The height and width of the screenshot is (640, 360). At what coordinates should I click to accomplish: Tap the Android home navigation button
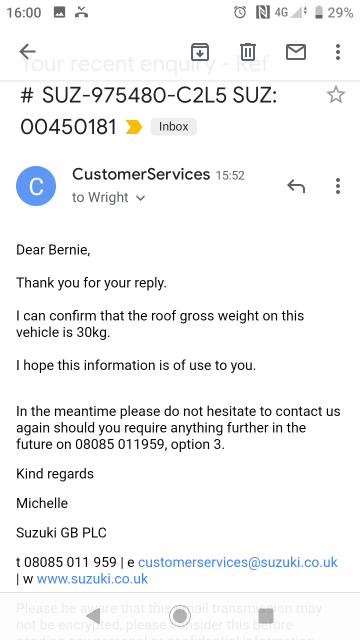(x=180, y=616)
